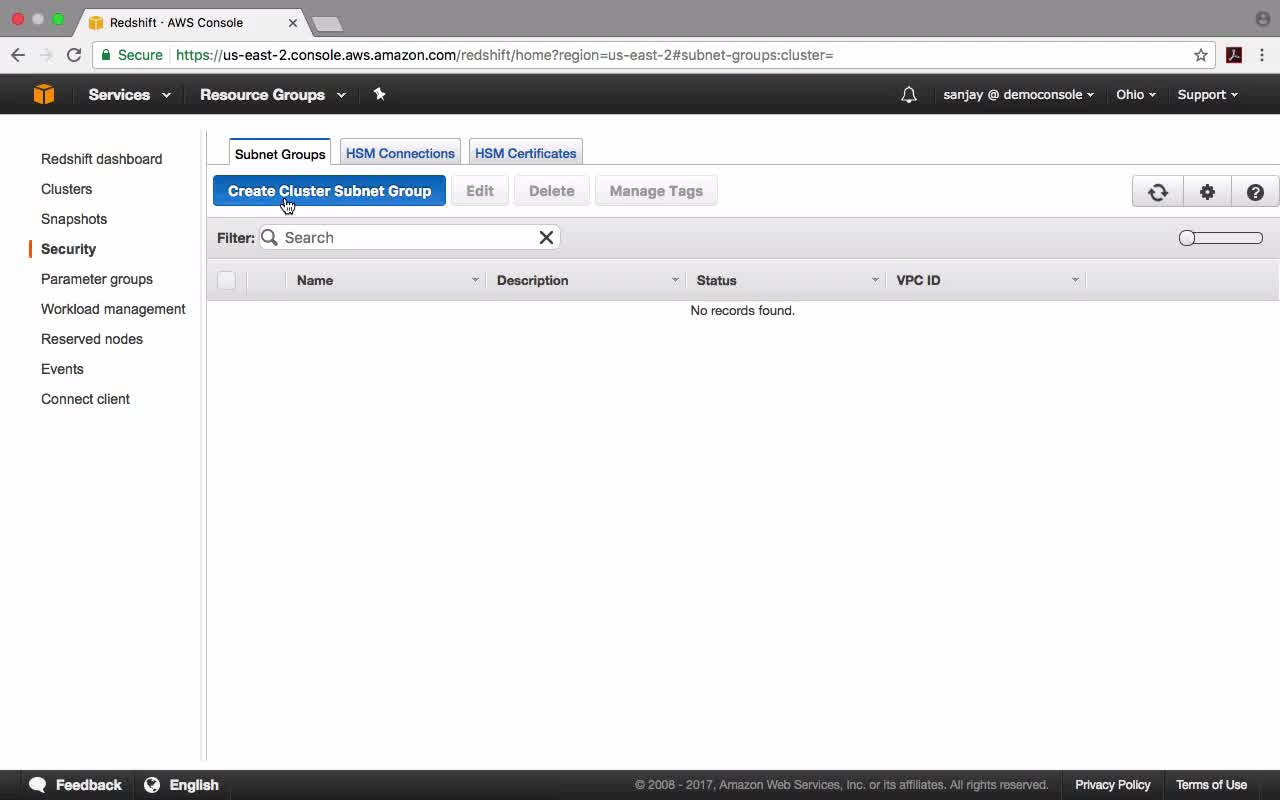
Task: Open the Terms of Use link
Action: coord(1211,785)
